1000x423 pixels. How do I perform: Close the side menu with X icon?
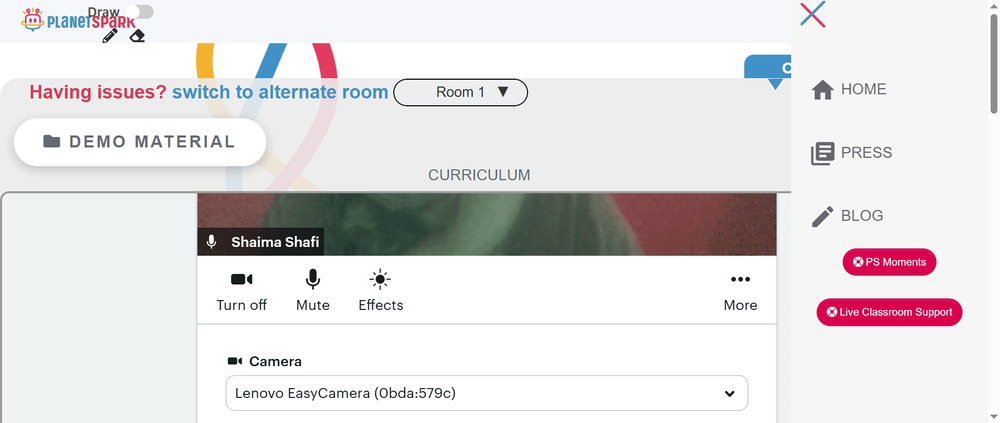coord(812,14)
